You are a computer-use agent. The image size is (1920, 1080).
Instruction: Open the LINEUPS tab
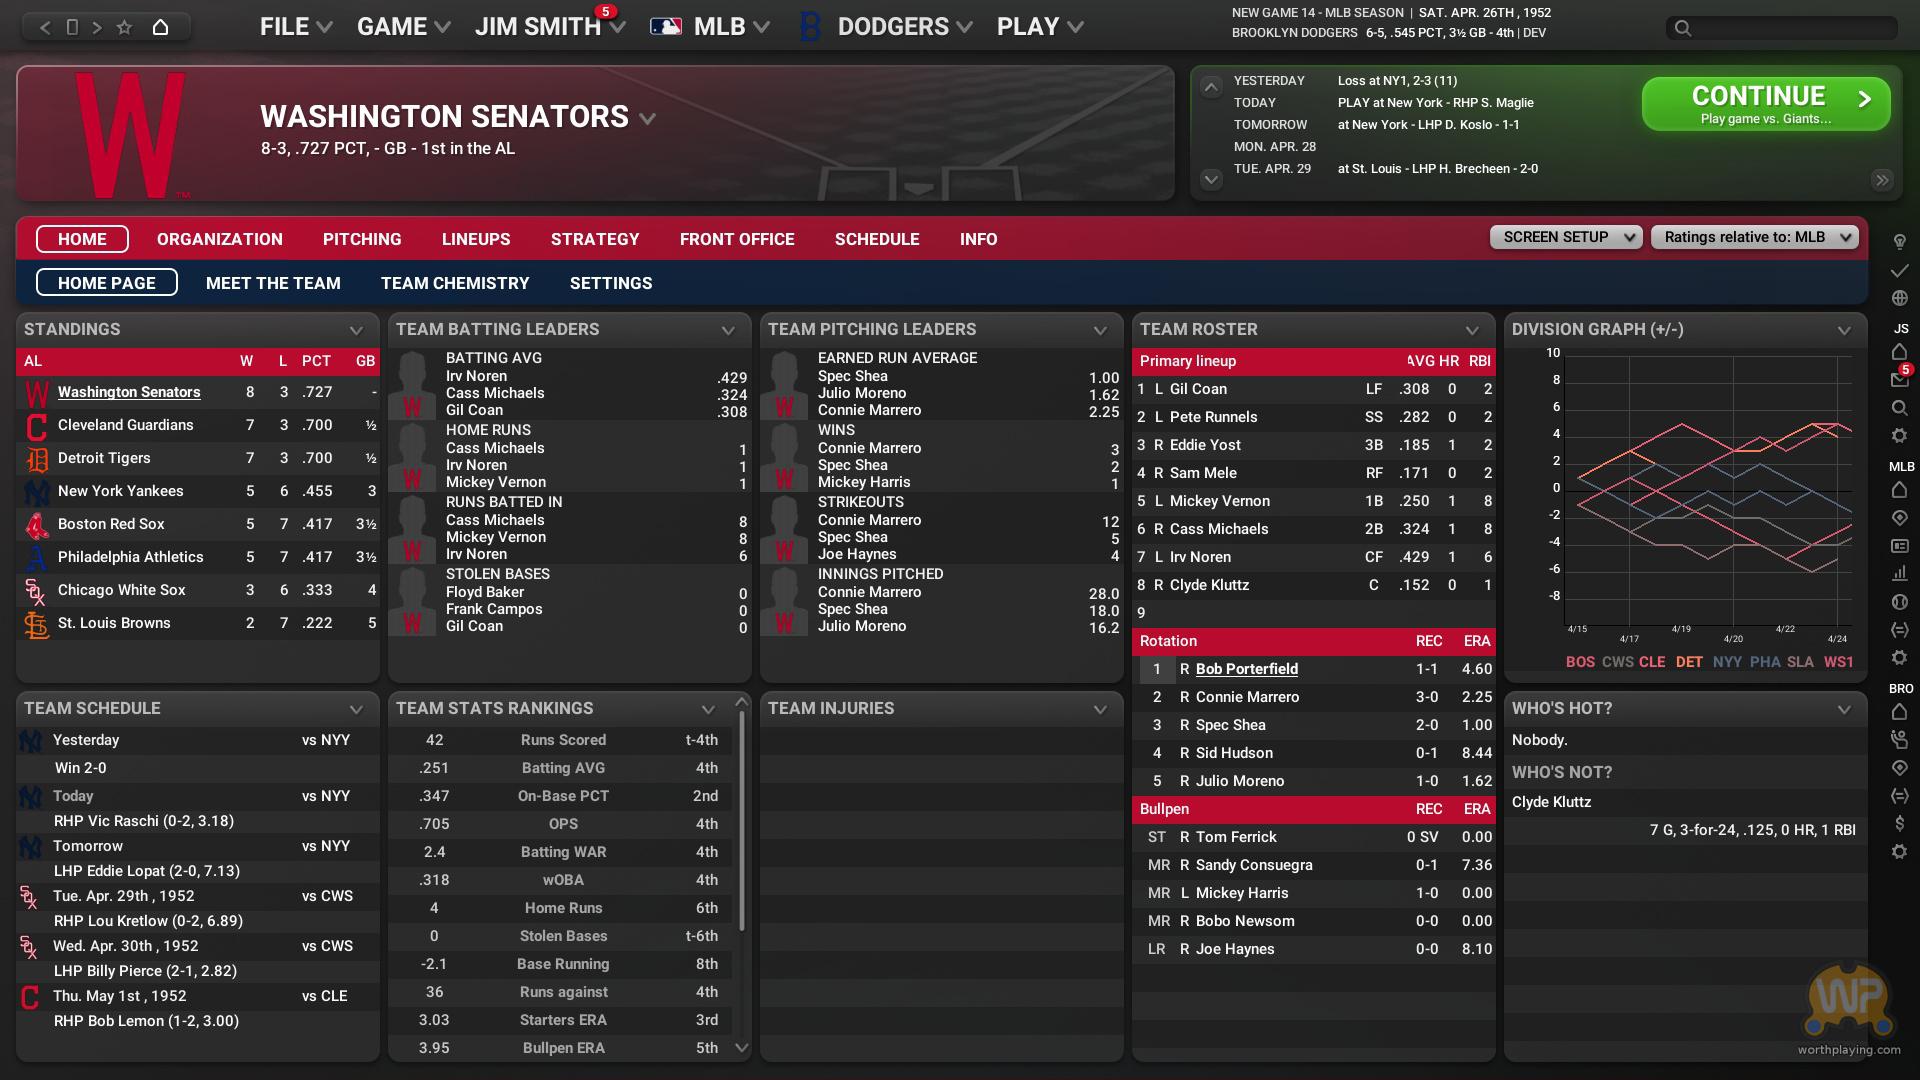click(476, 239)
